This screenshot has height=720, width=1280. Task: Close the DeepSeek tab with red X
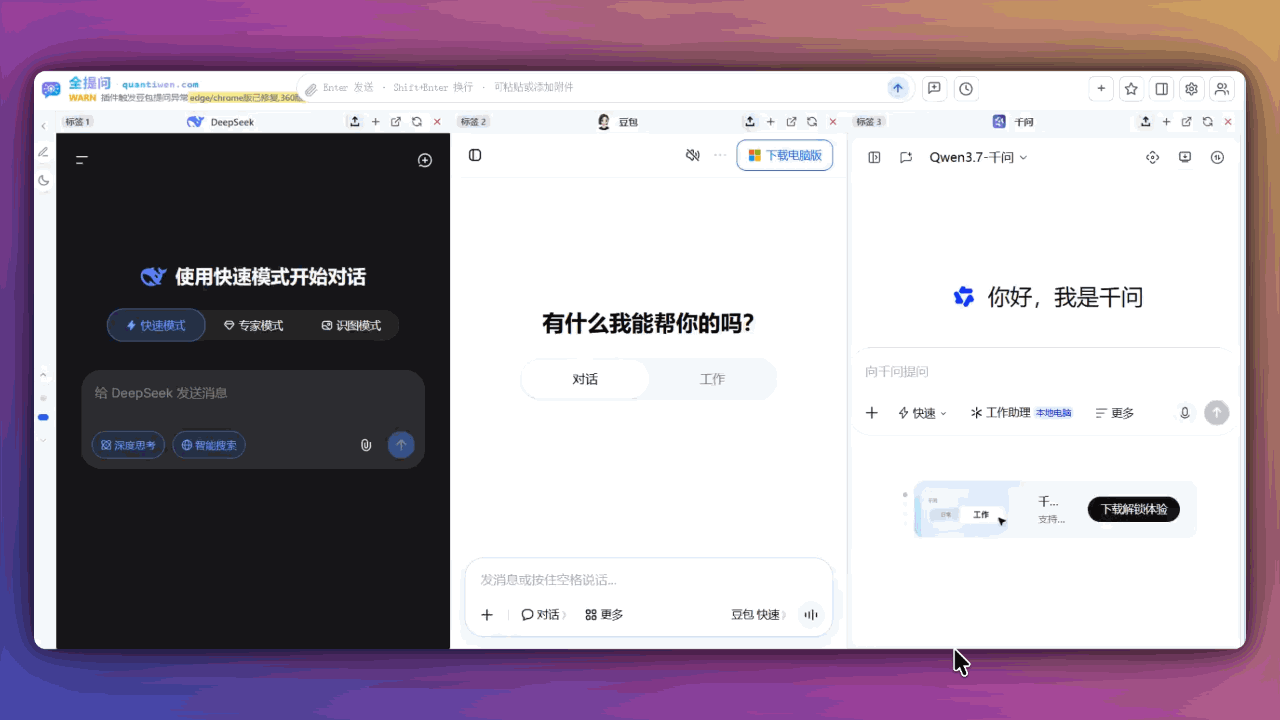[437, 122]
